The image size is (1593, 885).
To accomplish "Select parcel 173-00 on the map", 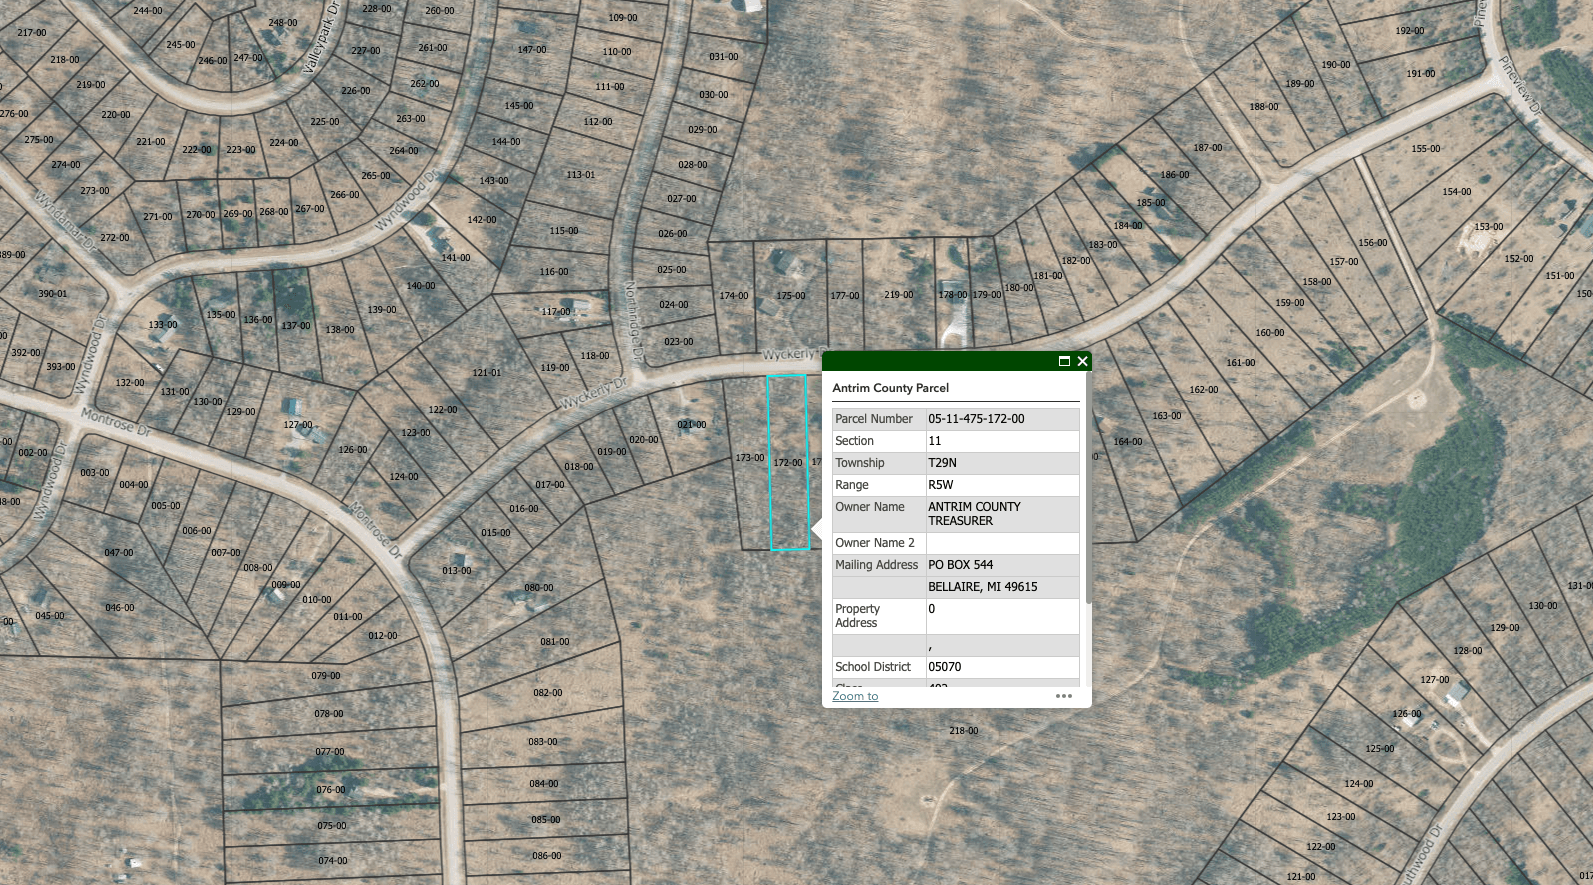I will click(750, 458).
